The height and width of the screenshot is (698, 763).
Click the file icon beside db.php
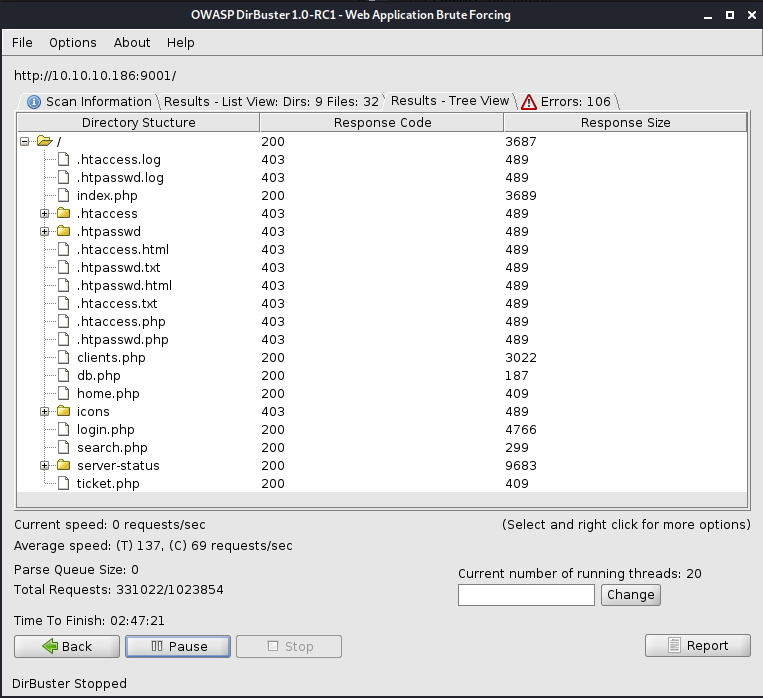pyautogui.click(x=63, y=375)
